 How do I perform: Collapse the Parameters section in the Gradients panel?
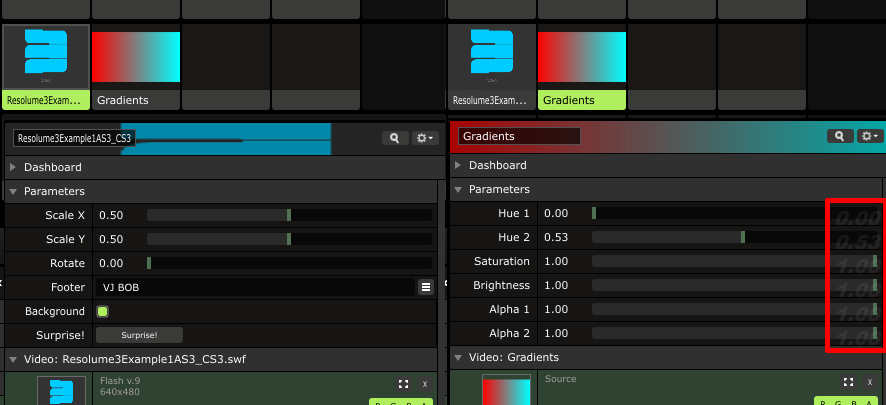tap(459, 190)
